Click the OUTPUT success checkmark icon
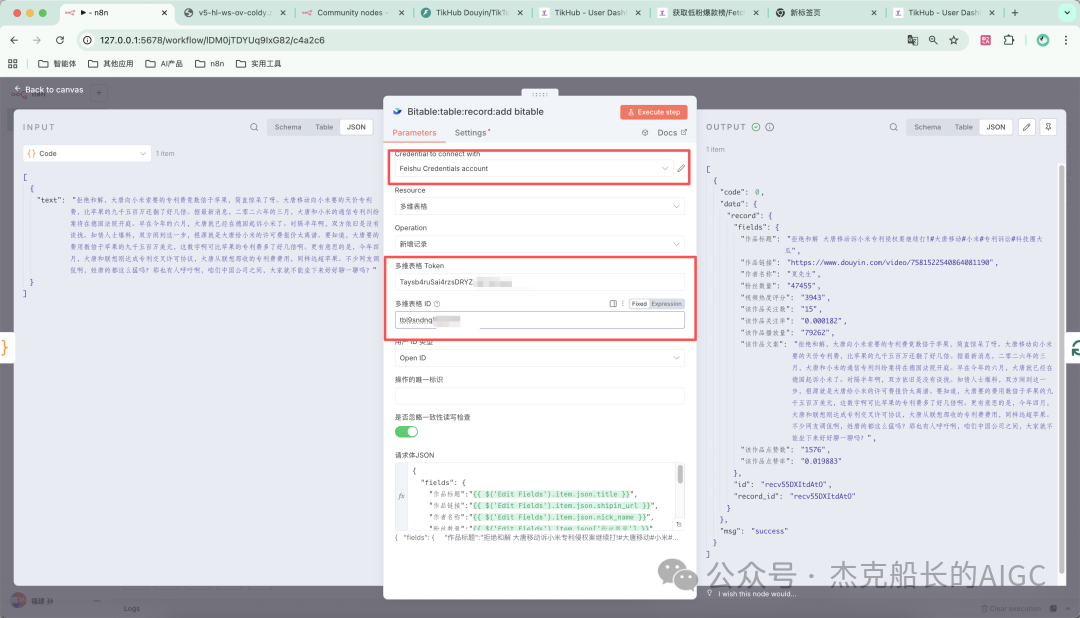Image resolution: width=1080 pixels, height=618 pixels. pos(756,127)
